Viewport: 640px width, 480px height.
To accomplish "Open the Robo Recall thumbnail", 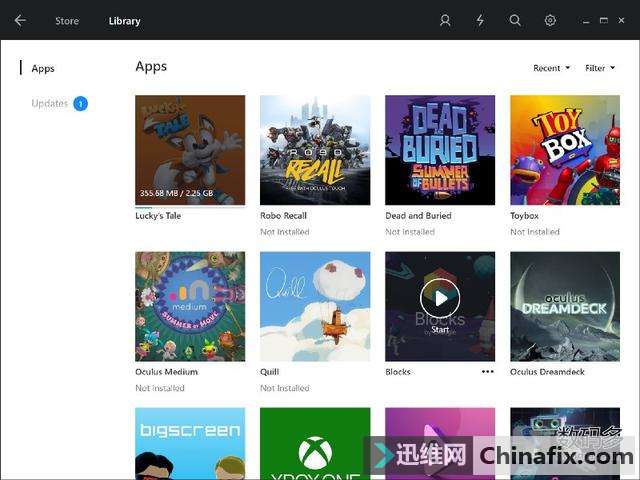I will (315, 150).
